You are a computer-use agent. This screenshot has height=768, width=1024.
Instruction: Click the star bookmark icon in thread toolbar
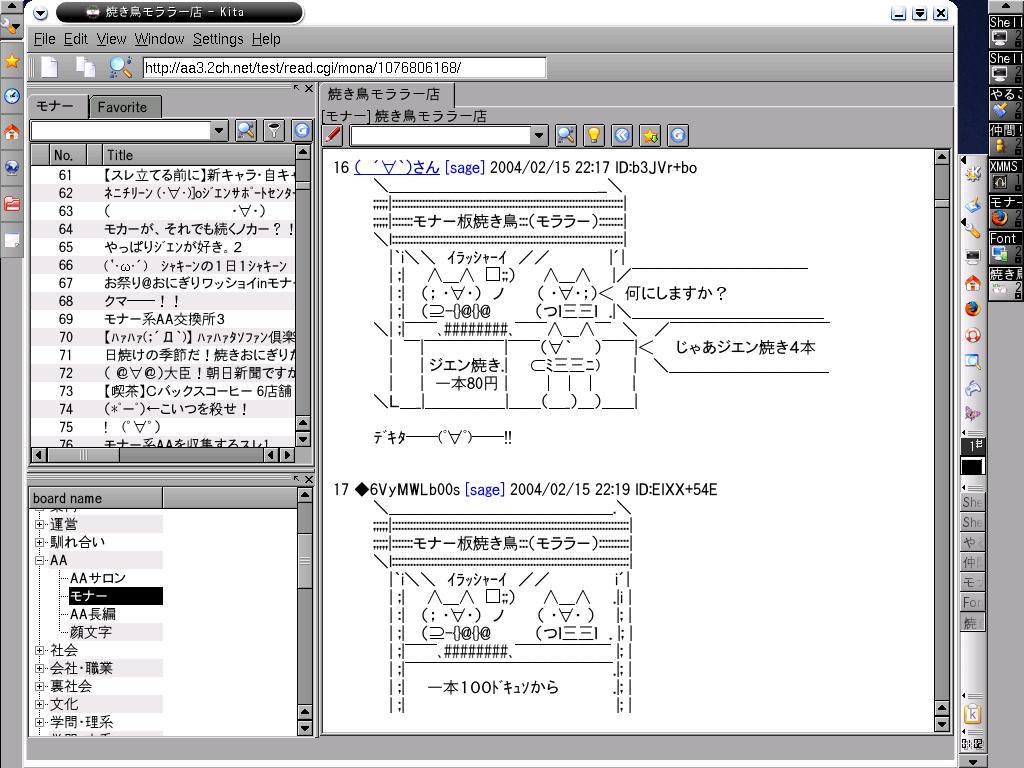(x=650, y=135)
